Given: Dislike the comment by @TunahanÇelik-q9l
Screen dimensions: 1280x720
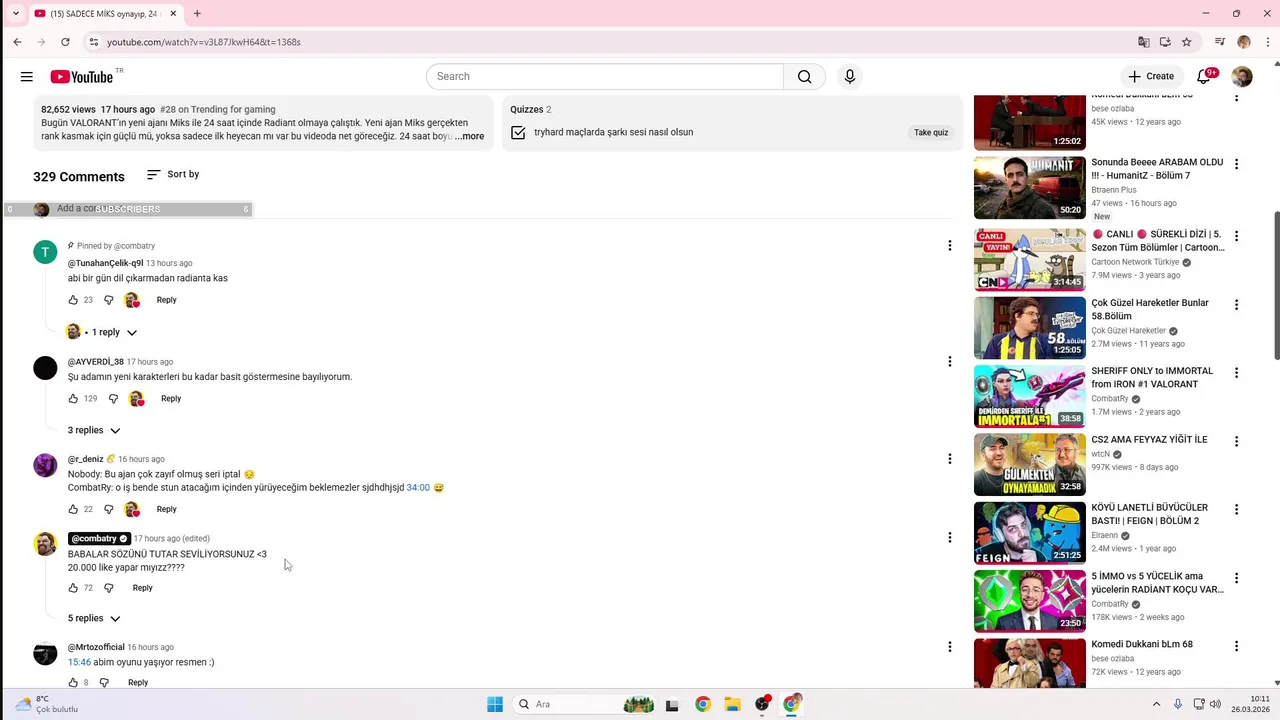Looking at the screenshot, I should (107, 300).
